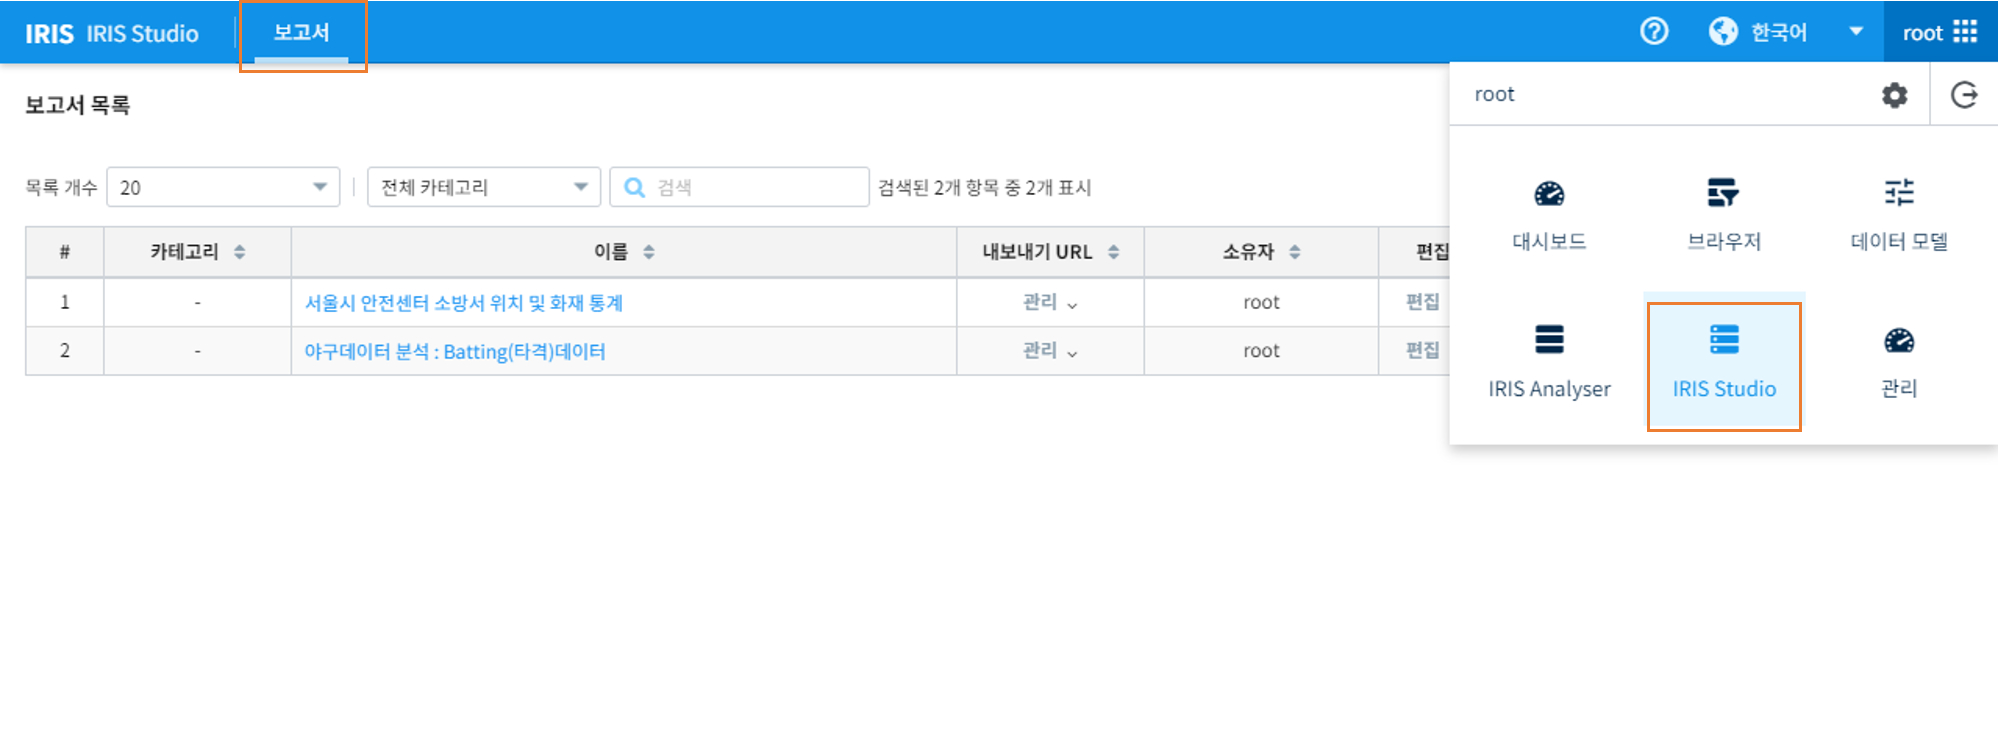
Task: Open 서울시 안전센터 소방서 위치 및 화재 통계 report
Action: (464, 302)
